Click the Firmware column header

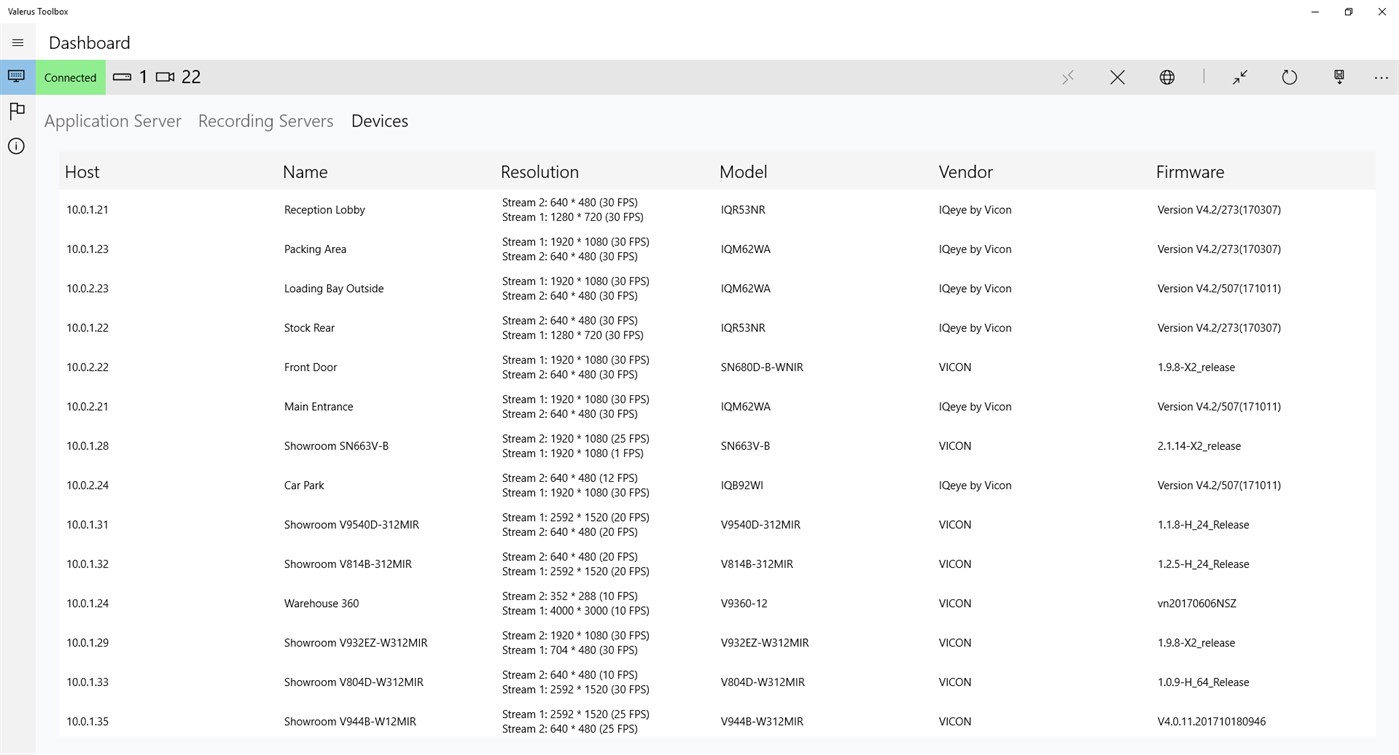[1190, 171]
